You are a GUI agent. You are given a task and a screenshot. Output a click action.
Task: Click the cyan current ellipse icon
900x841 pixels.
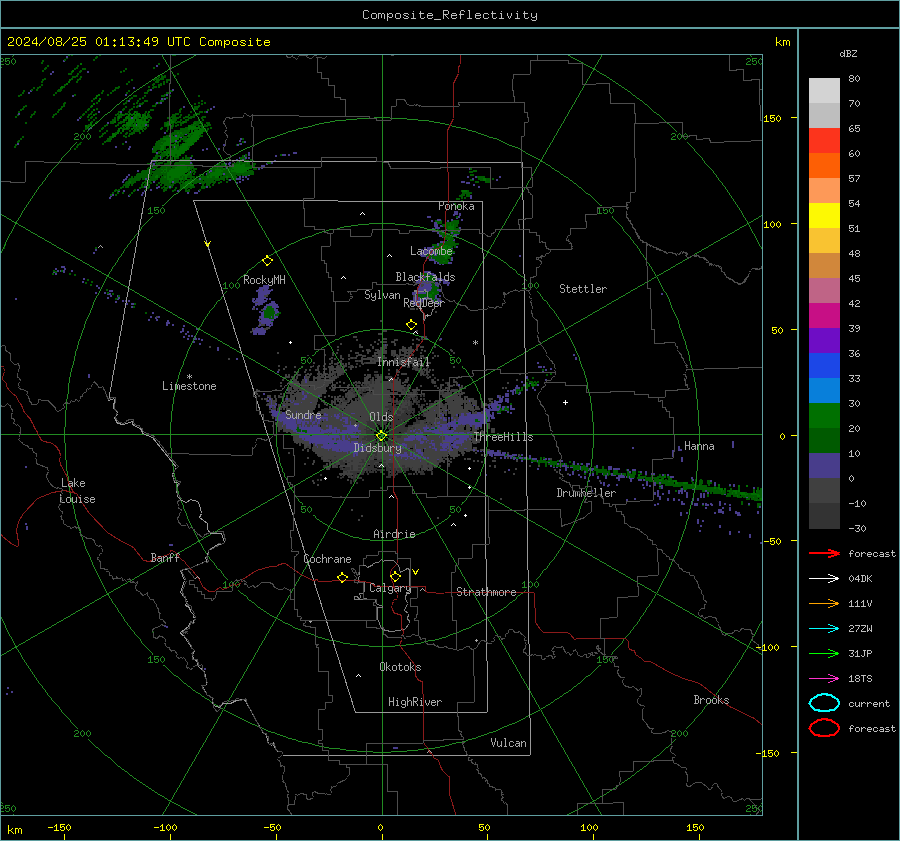824,703
